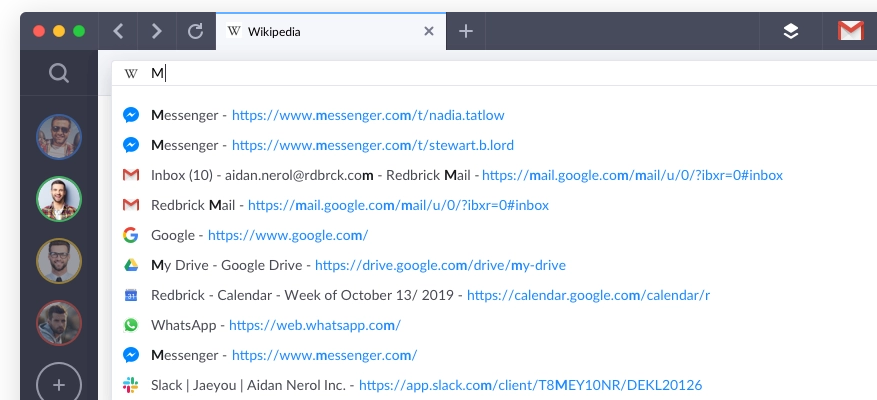877x400 pixels.
Task: Open Messenger suggestion for stewart.b.lord
Action: (332, 145)
